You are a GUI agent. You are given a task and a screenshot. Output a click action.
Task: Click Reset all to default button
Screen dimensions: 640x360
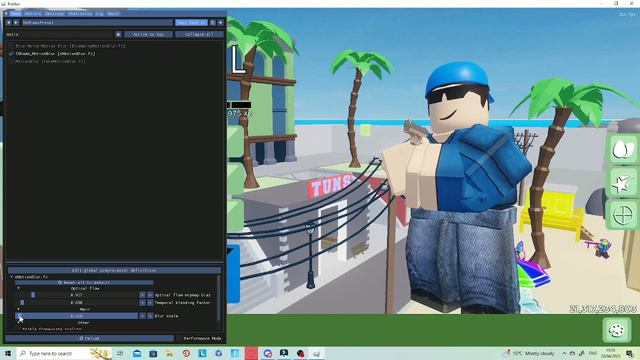click(84, 282)
